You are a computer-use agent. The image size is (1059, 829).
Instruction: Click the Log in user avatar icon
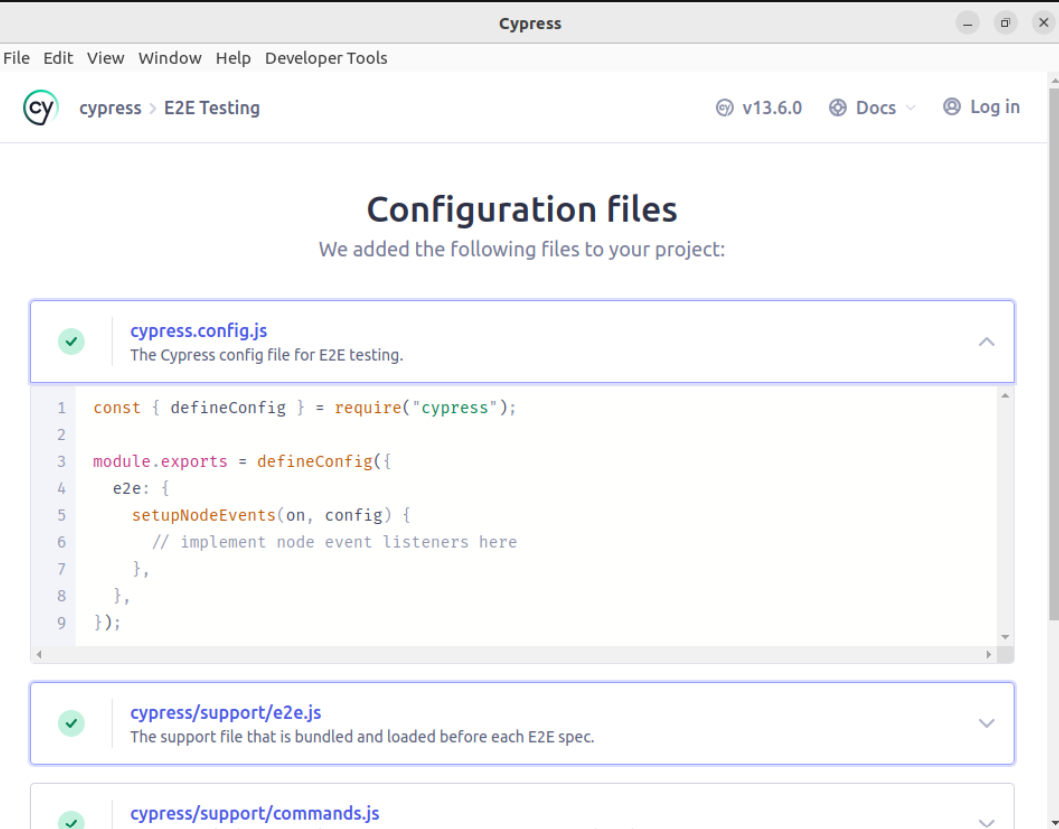(952, 107)
